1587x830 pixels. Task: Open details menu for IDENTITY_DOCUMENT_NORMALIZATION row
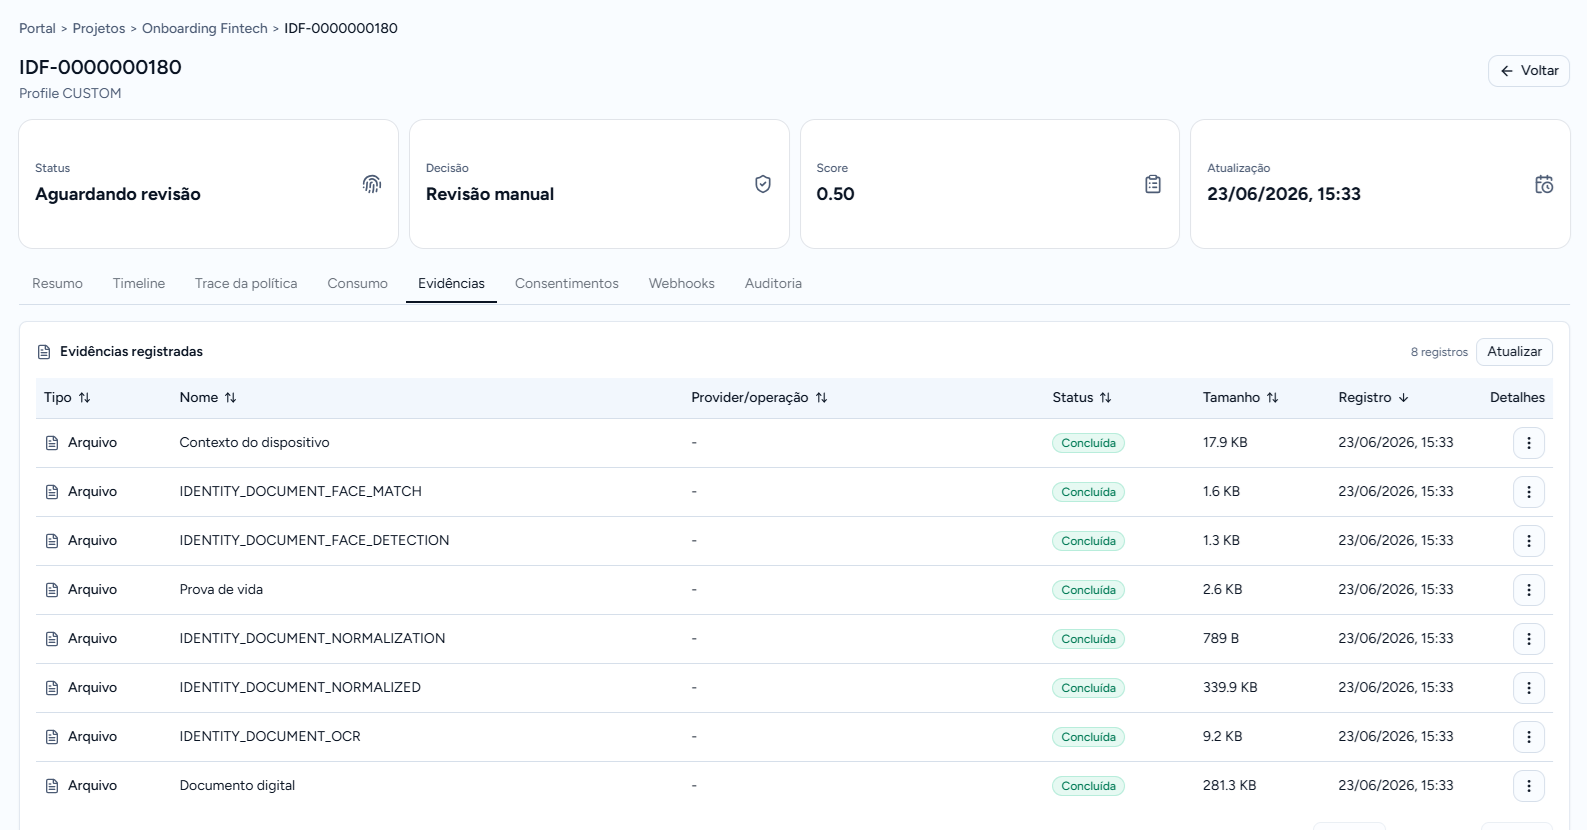click(1528, 639)
